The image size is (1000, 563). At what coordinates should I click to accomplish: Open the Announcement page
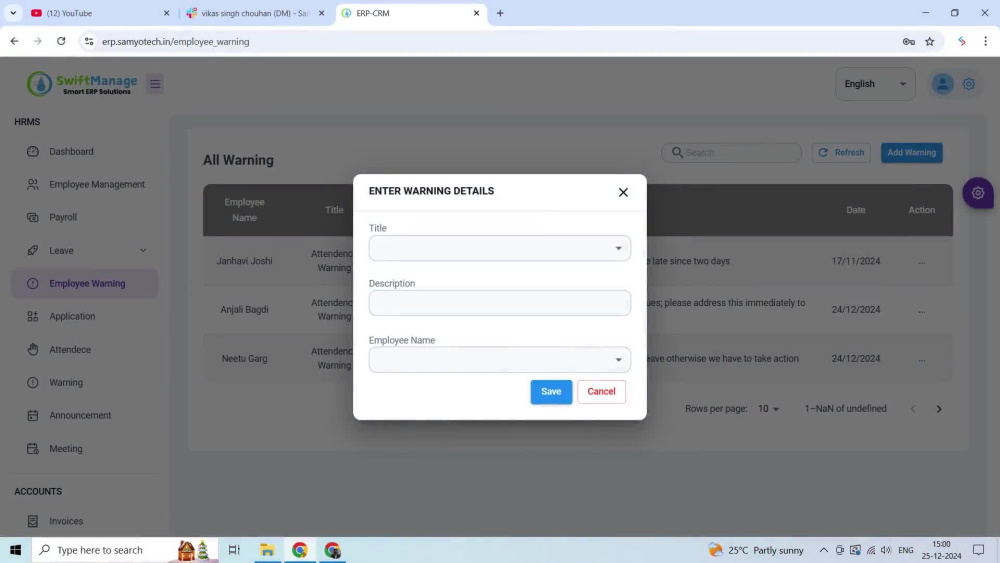pos(80,415)
